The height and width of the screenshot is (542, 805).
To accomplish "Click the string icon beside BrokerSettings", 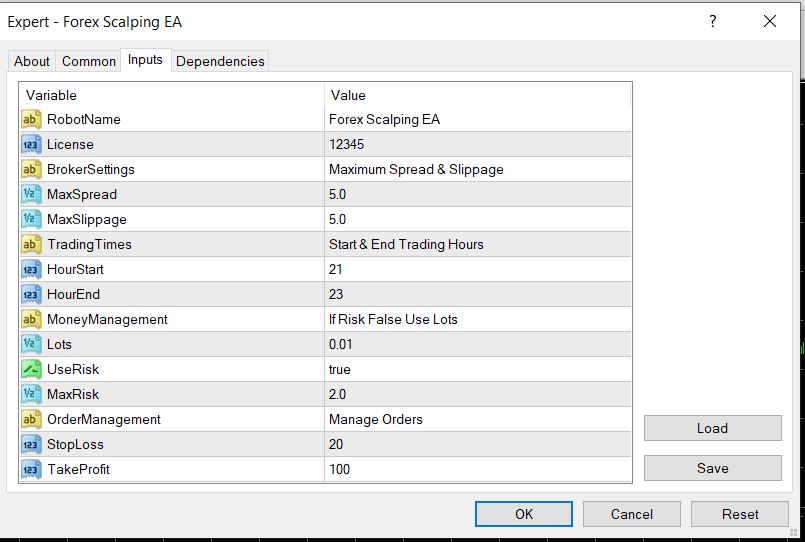I will 31,169.
